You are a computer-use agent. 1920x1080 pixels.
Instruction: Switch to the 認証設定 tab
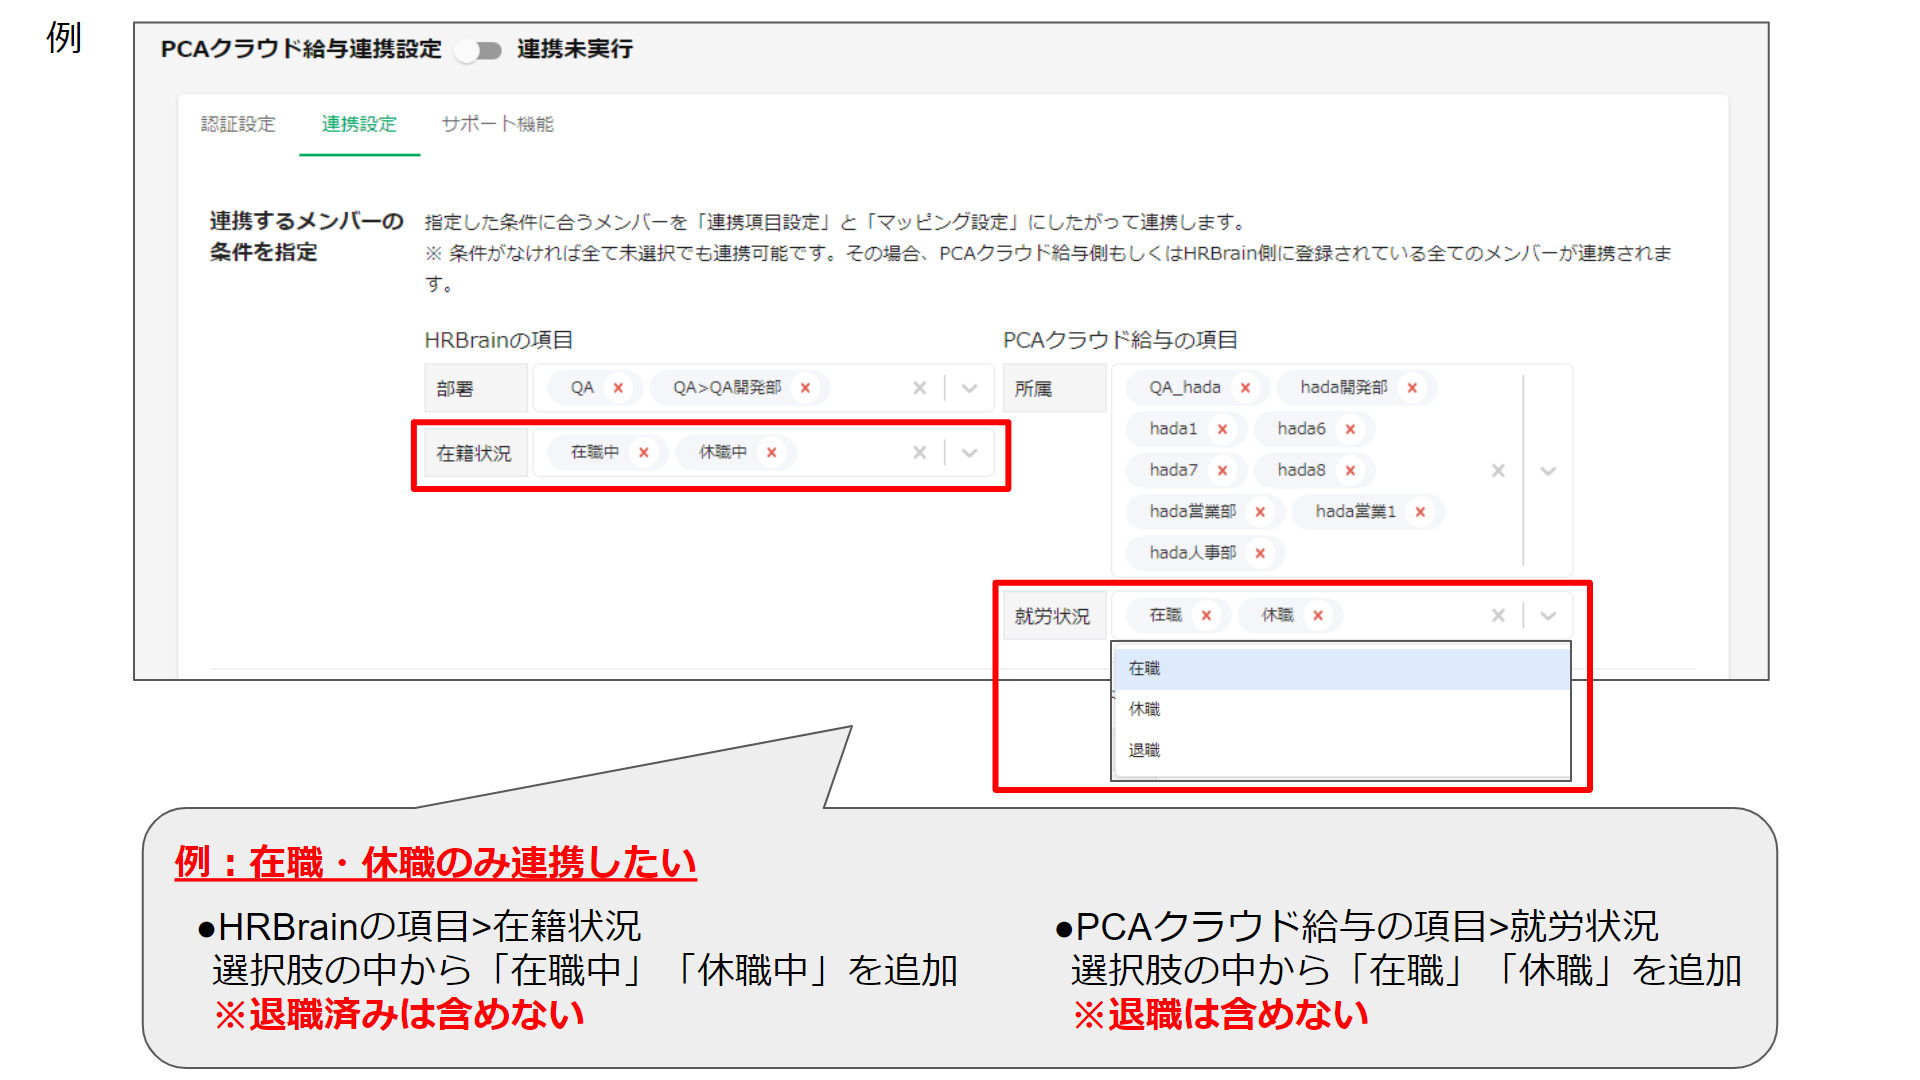pos(238,124)
